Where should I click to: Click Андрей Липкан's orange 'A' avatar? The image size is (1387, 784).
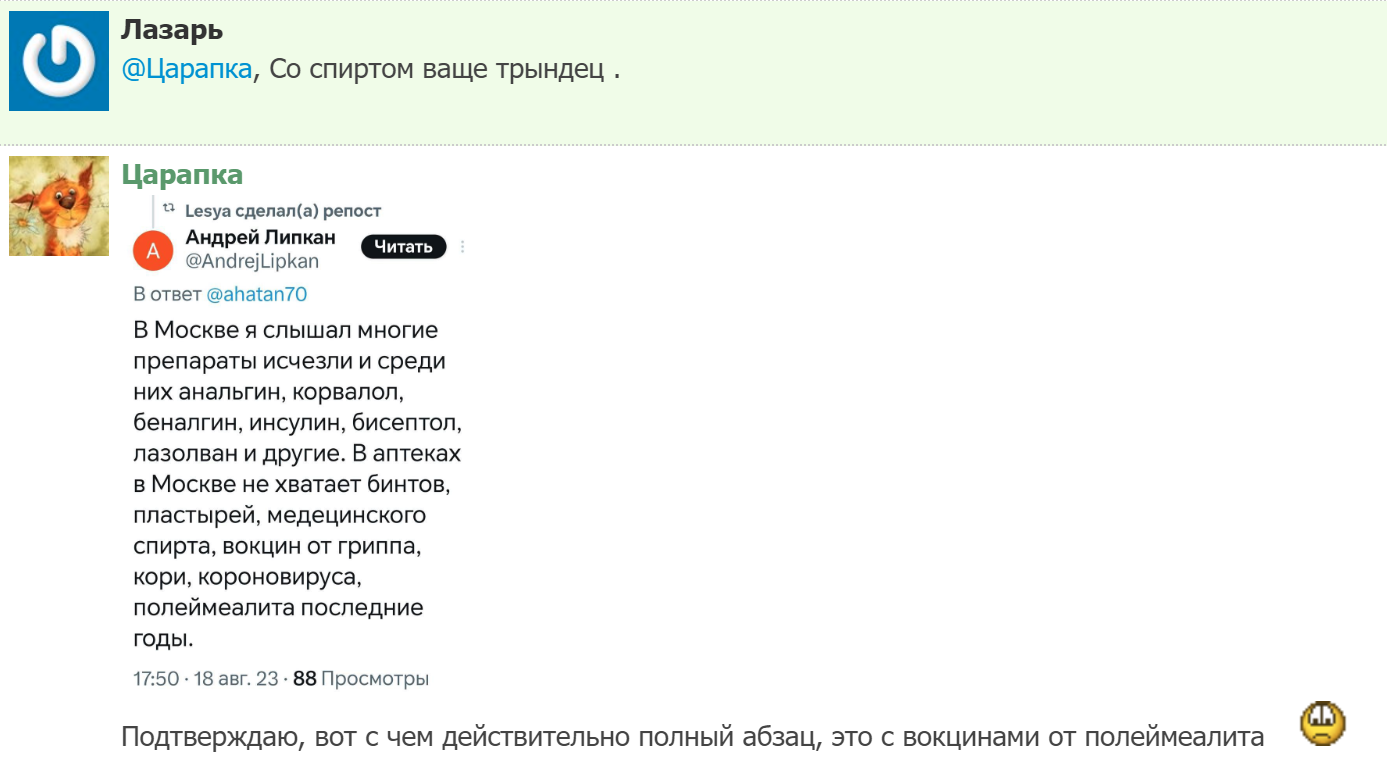153,250
